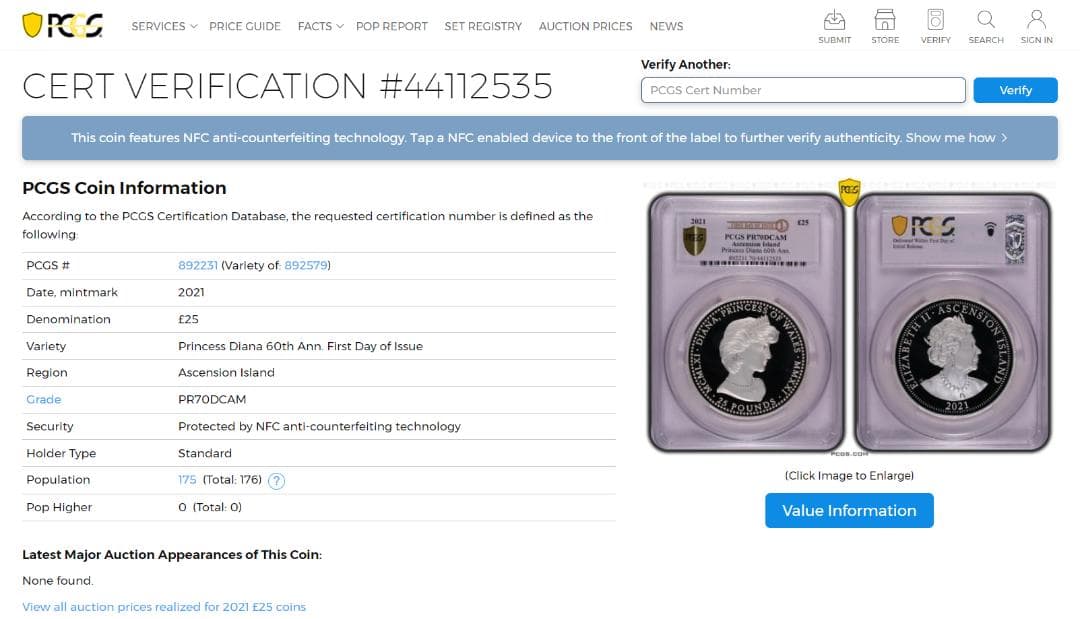This screenshot has width=1080, height=619.
Task: Click the PCGS logo in header
Action: tap(62, 26)
